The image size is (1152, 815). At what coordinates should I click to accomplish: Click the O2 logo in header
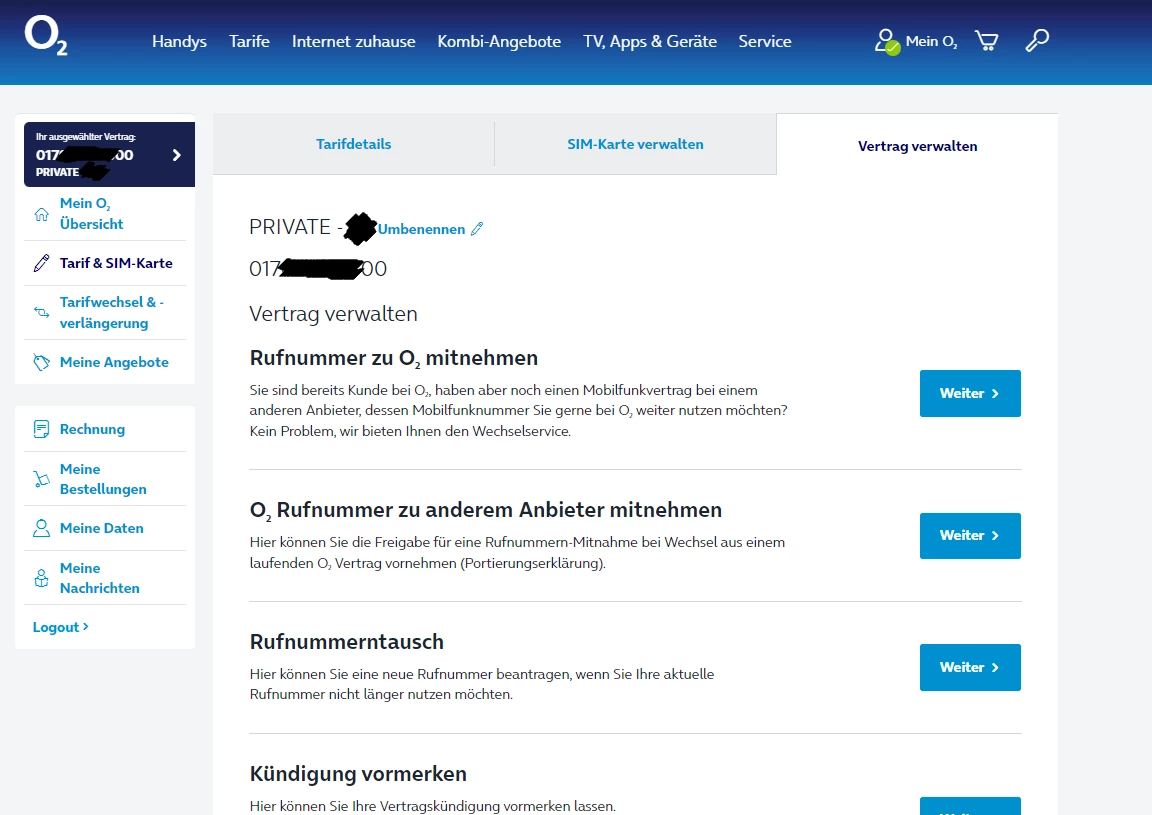click(46, 36)
